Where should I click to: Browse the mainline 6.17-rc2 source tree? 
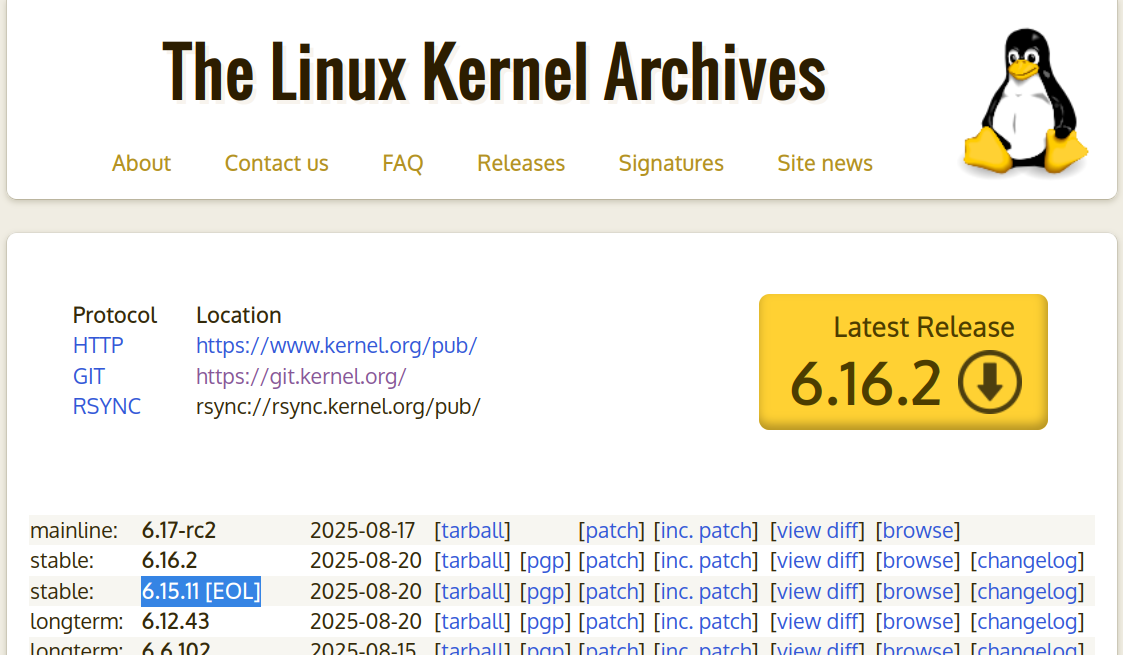(x=917, y=530)
